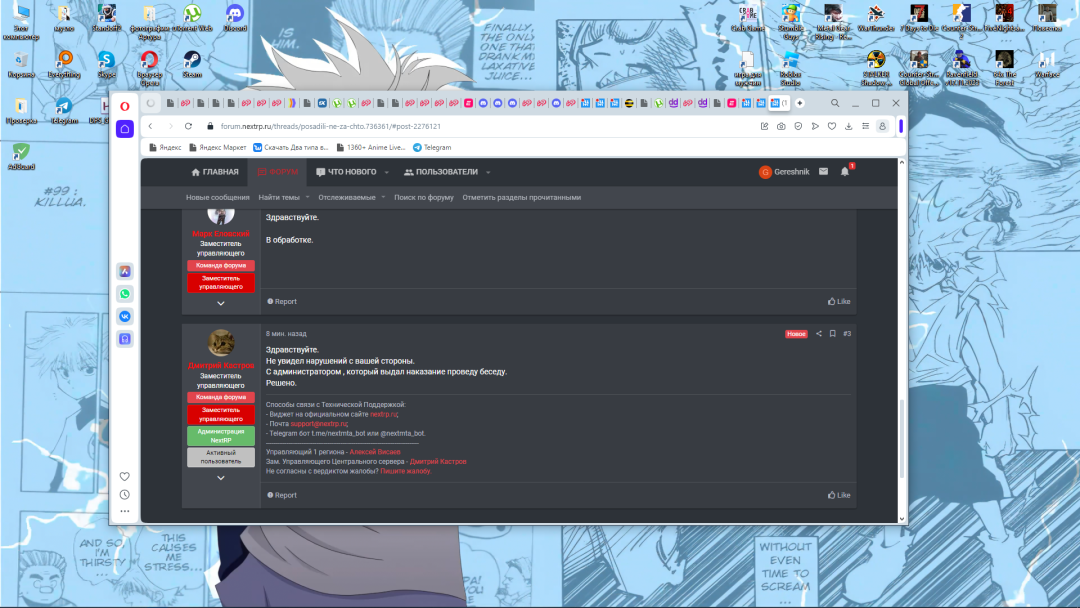Viewport: 1080px width, 608px height.
Task: Expand Марк Еловский user info chevron
Action: (x=220, y=303)
